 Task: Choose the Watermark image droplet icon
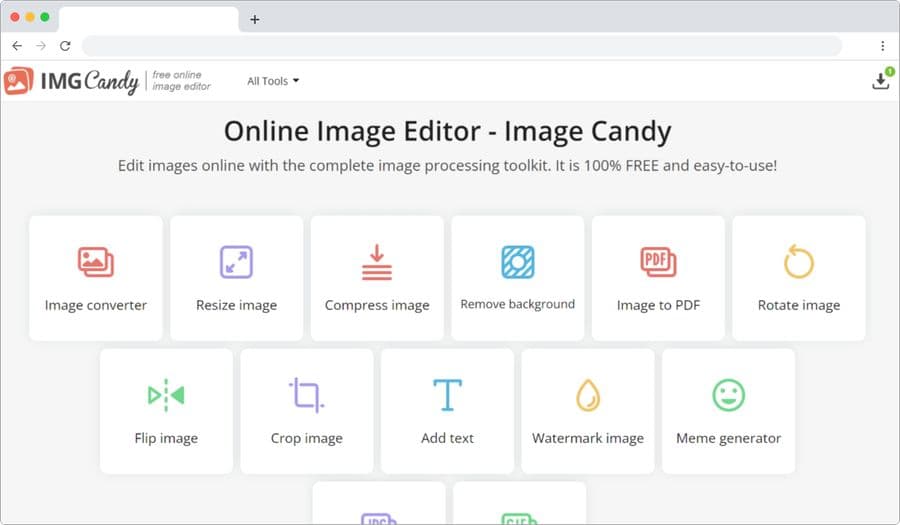pos(588,395)
